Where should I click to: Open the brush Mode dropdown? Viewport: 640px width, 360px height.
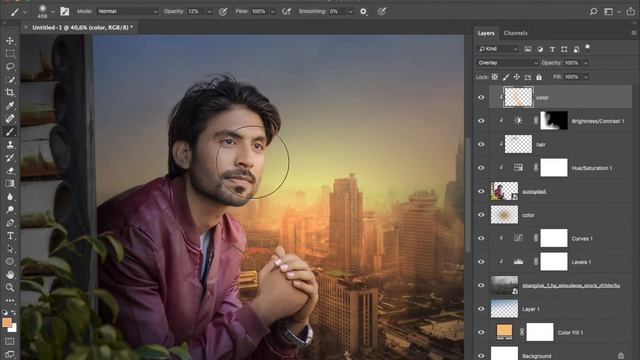[x=127, y=11]
